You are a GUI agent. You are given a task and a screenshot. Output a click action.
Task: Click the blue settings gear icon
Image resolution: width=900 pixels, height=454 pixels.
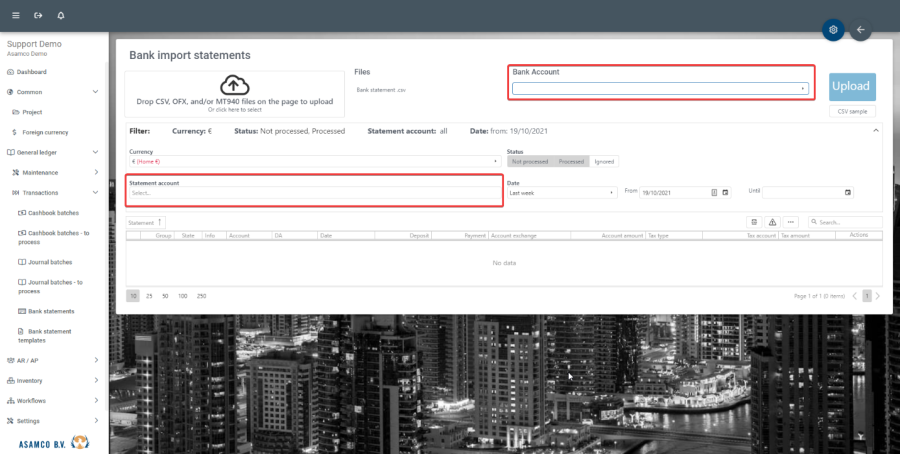pos(833,30)
